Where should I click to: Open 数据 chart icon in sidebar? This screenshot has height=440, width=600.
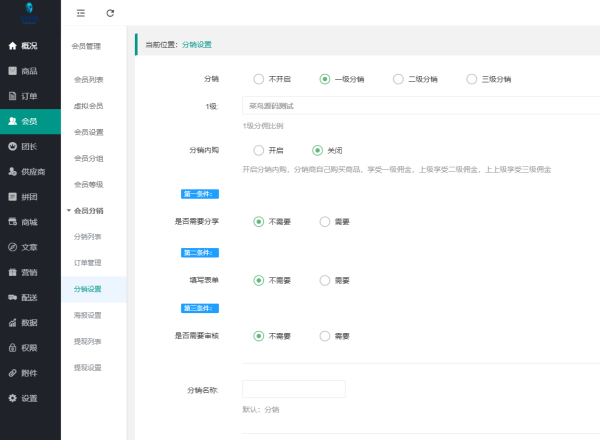click(x=13, y=323)
